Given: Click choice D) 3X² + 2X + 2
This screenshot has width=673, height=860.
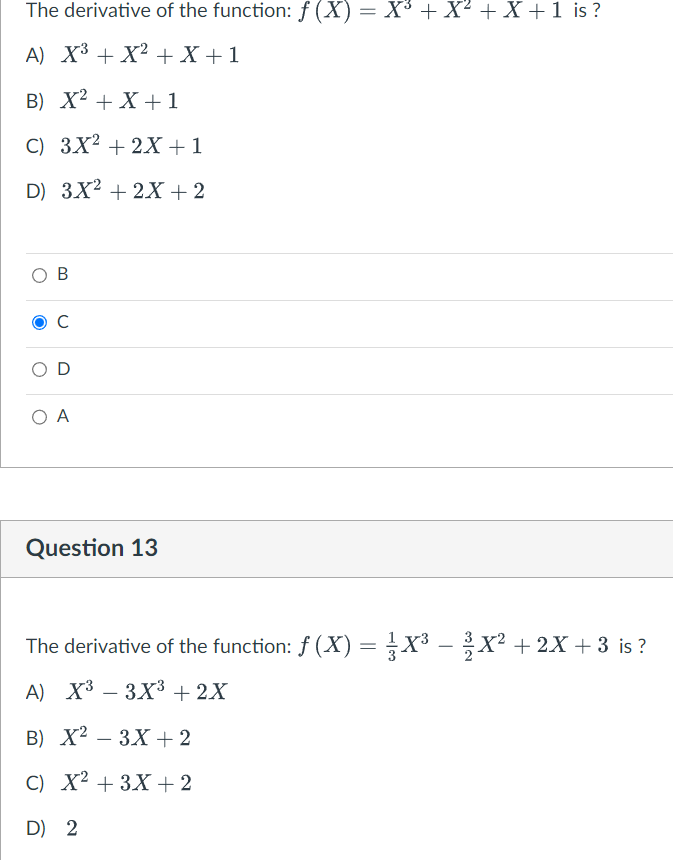Looking at the screenshot, I should tap(115, 190).
